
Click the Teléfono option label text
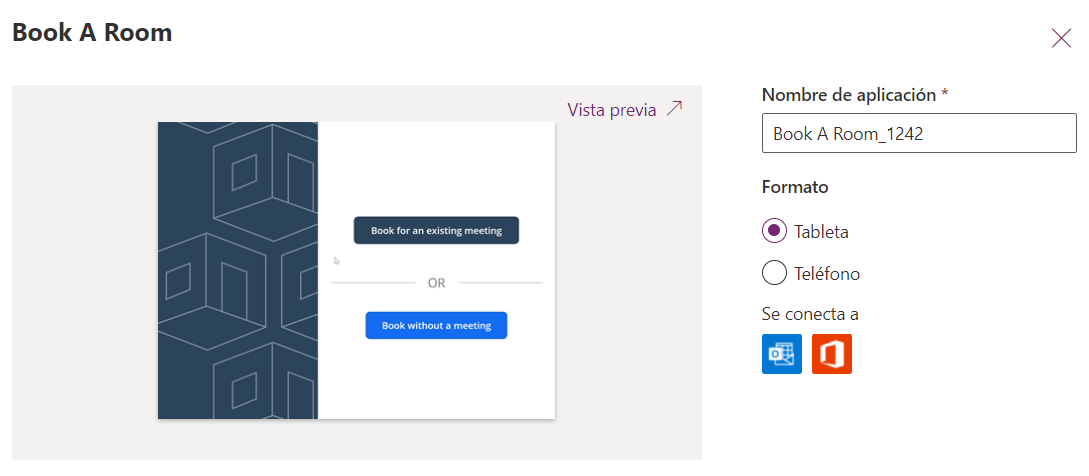pos(827,274)
